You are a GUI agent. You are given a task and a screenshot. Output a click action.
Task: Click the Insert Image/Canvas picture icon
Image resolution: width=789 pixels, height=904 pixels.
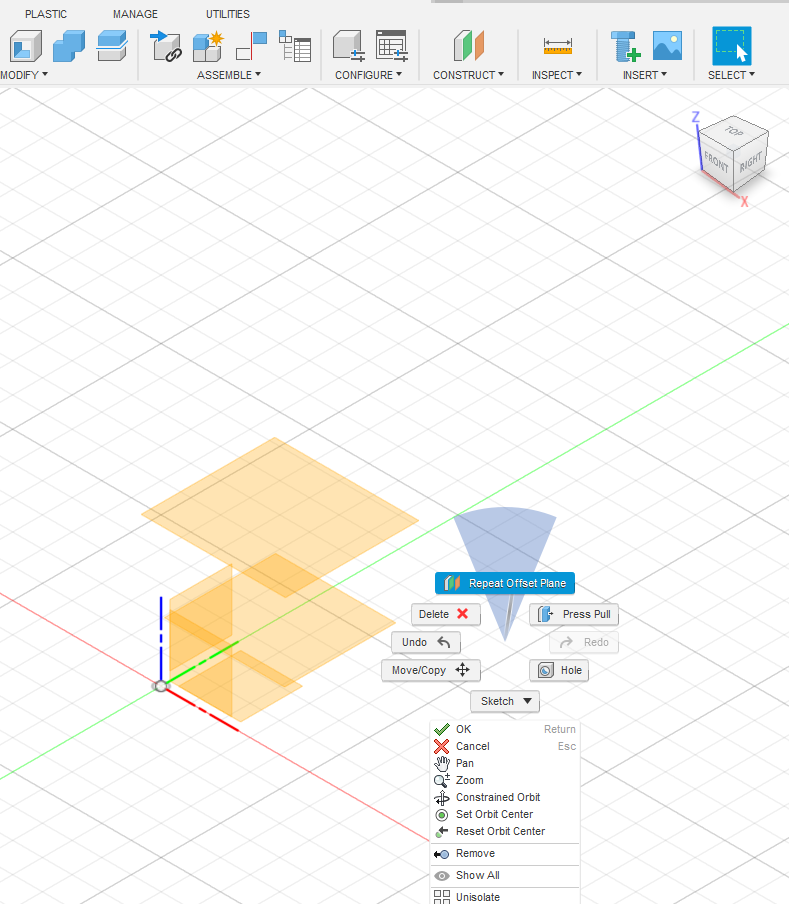pos(667,46)
